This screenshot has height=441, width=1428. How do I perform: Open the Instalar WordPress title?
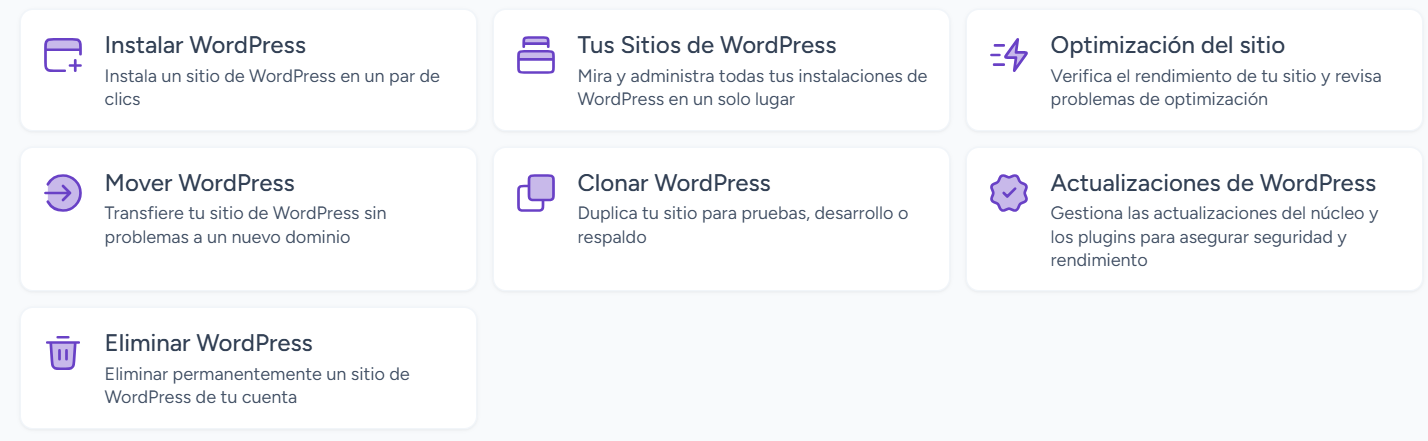coord(205,45)
